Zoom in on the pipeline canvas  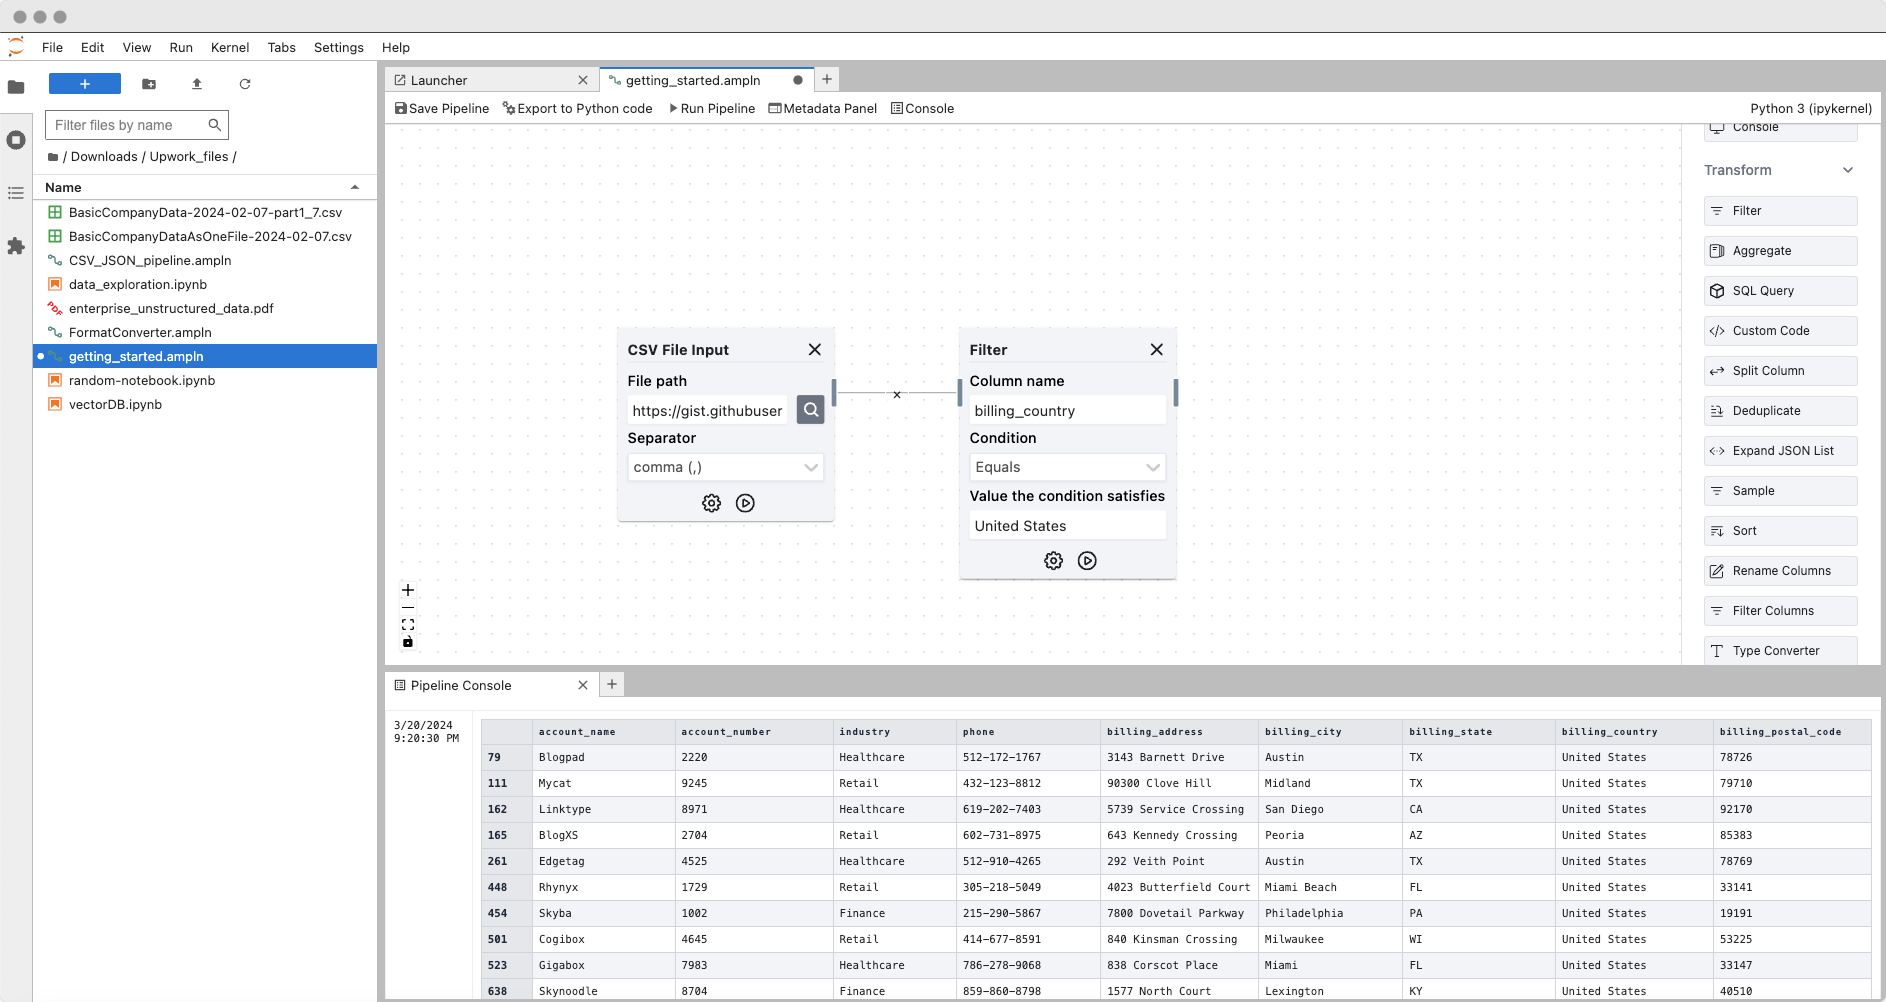408,590
